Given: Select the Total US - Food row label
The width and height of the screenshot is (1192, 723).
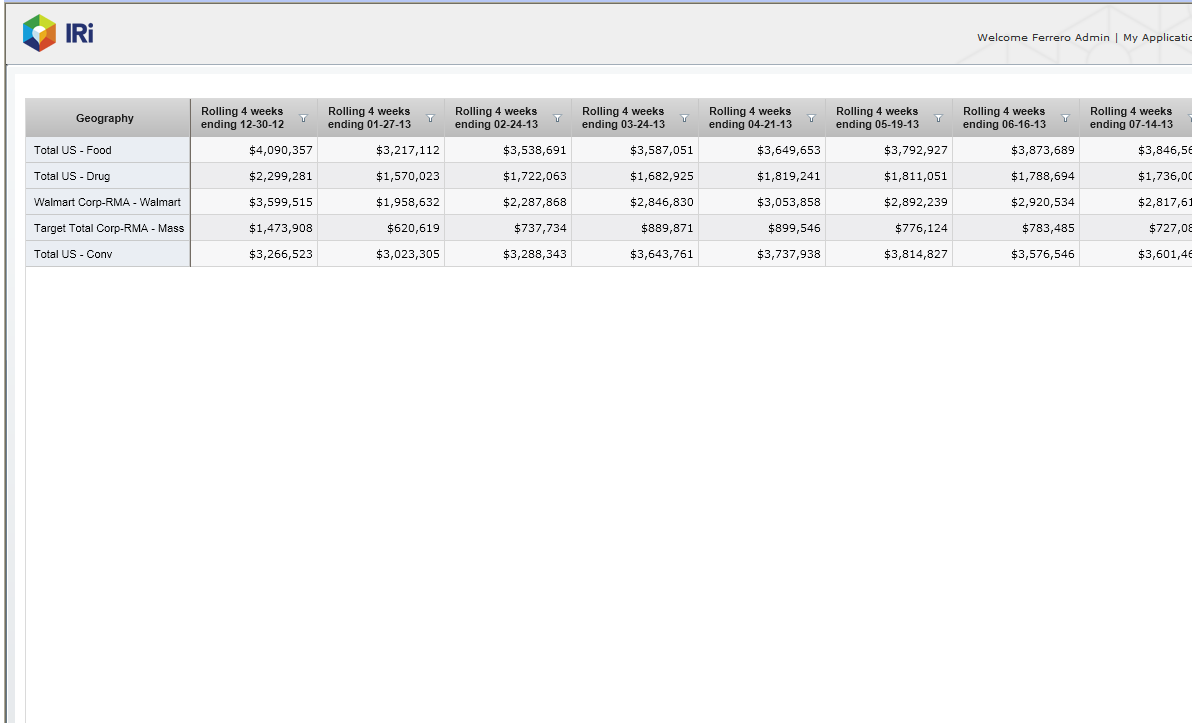Looking at the screenshot, I should tap(73, 150).
